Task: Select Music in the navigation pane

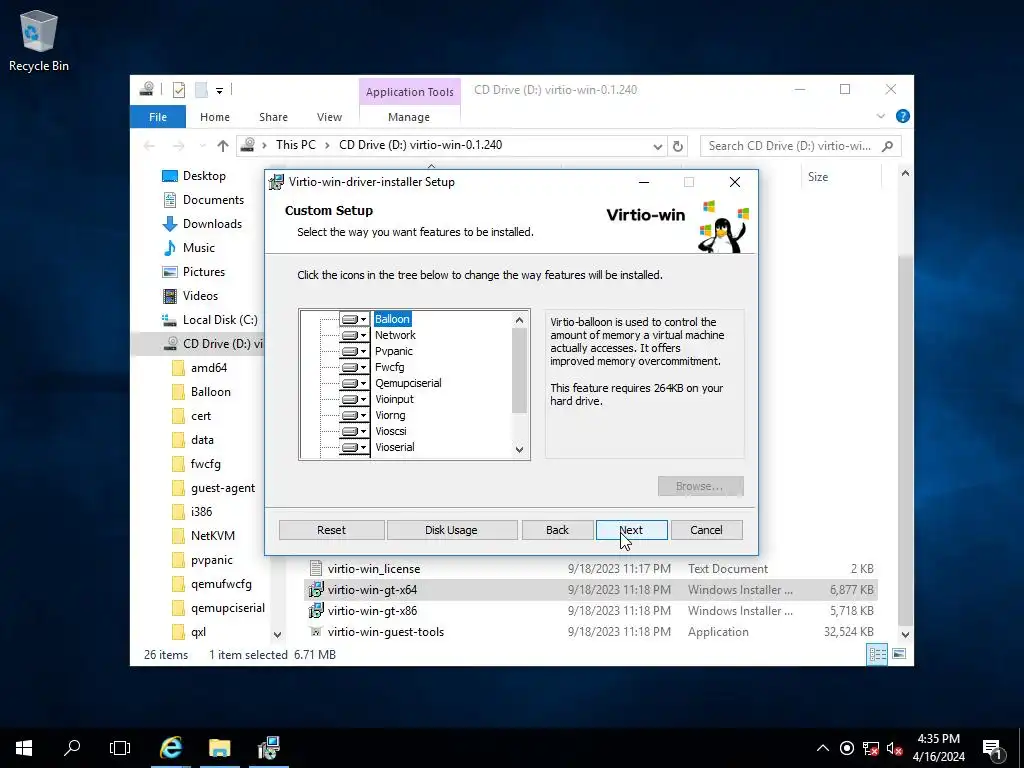Action: click(x=199, y=248)
